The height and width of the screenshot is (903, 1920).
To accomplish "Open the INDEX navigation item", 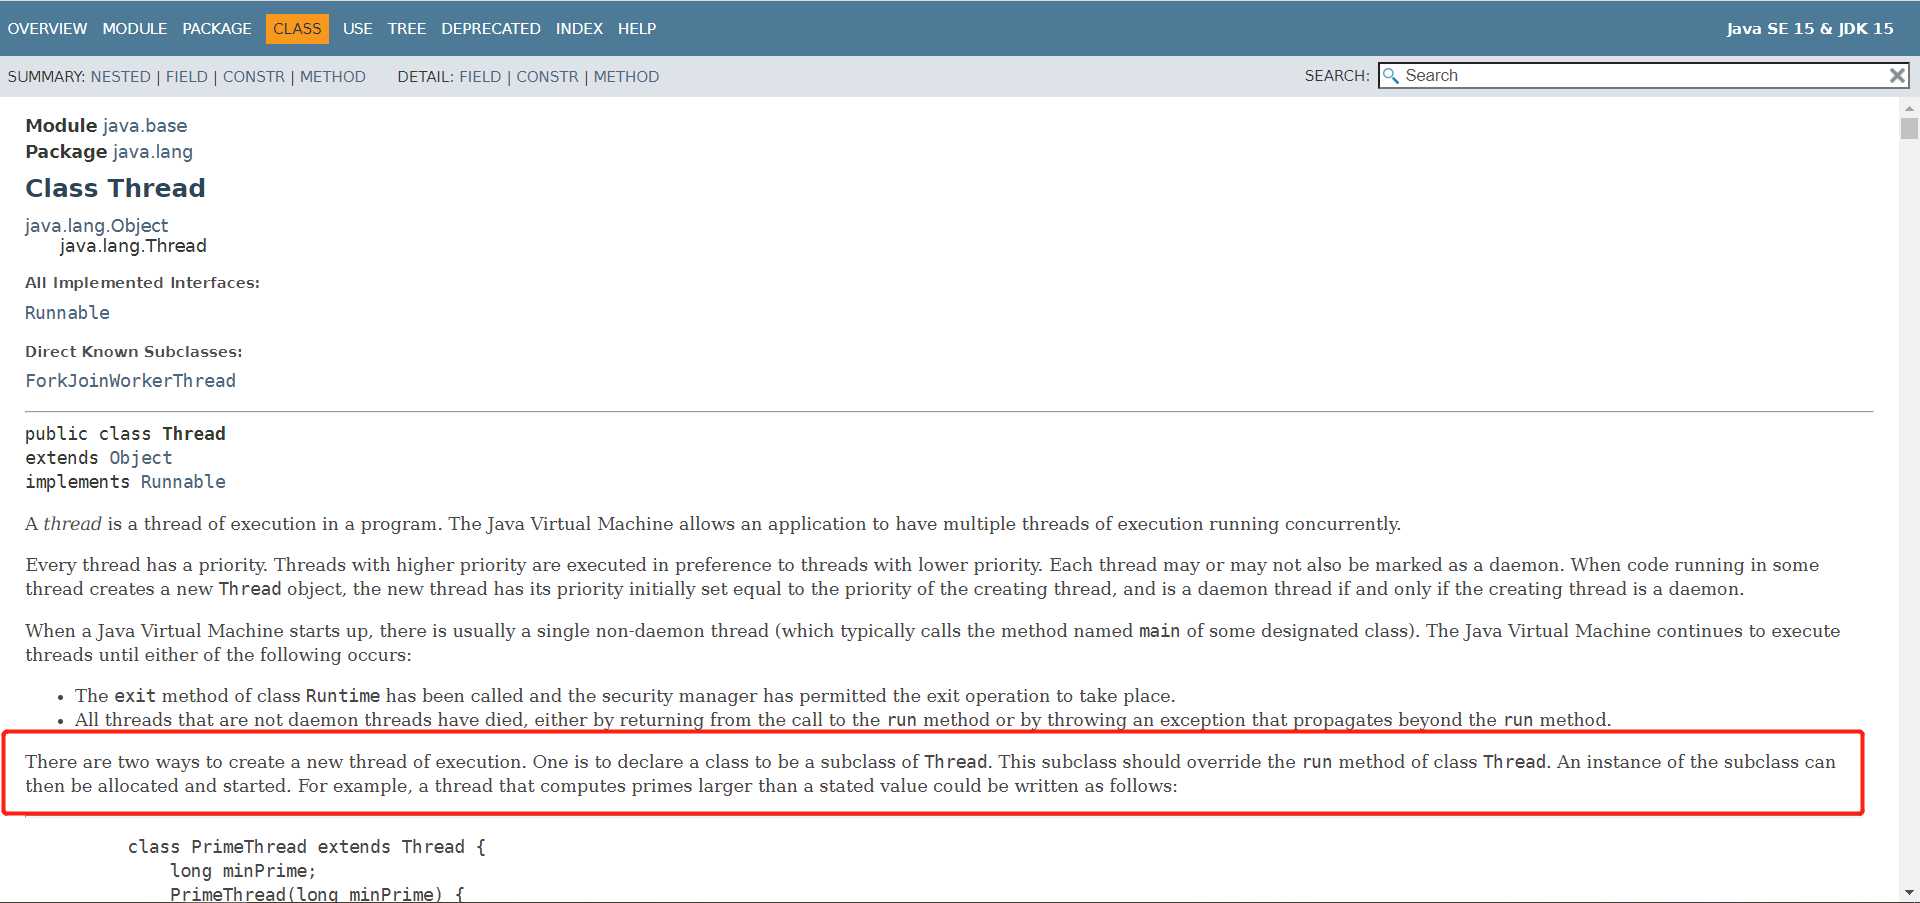I will (x=579, y=29).
